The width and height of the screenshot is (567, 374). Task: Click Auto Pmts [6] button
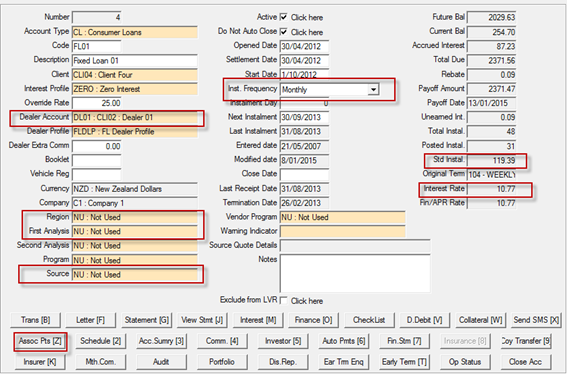[x=344, y=341]
